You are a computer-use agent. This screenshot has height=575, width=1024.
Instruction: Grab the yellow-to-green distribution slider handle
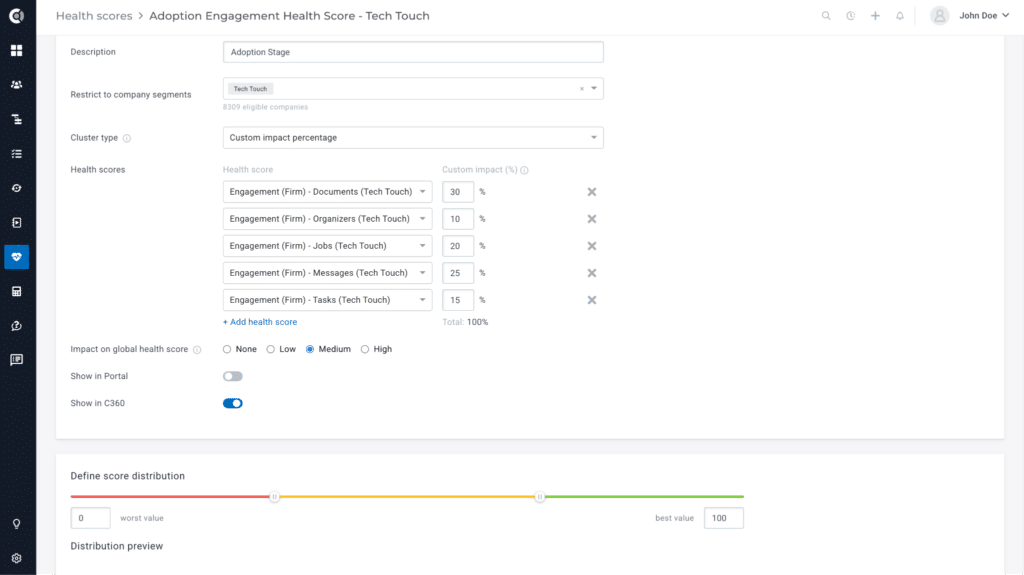coord(539,497)
